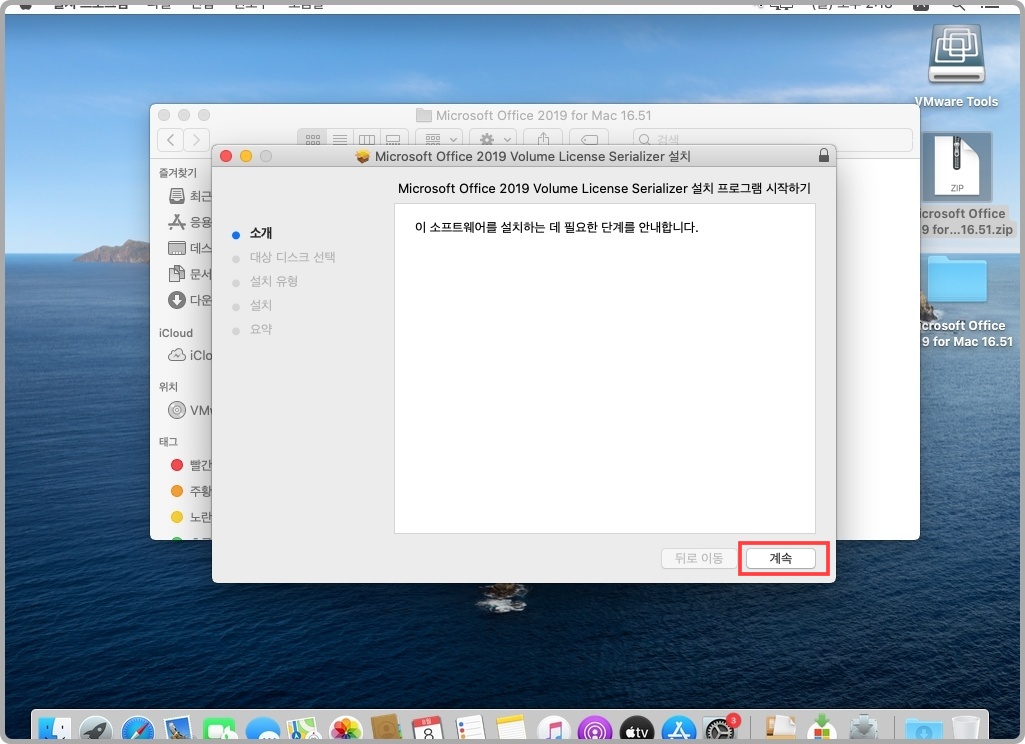Open Notes from the Dock

click(x=511, y=729)
